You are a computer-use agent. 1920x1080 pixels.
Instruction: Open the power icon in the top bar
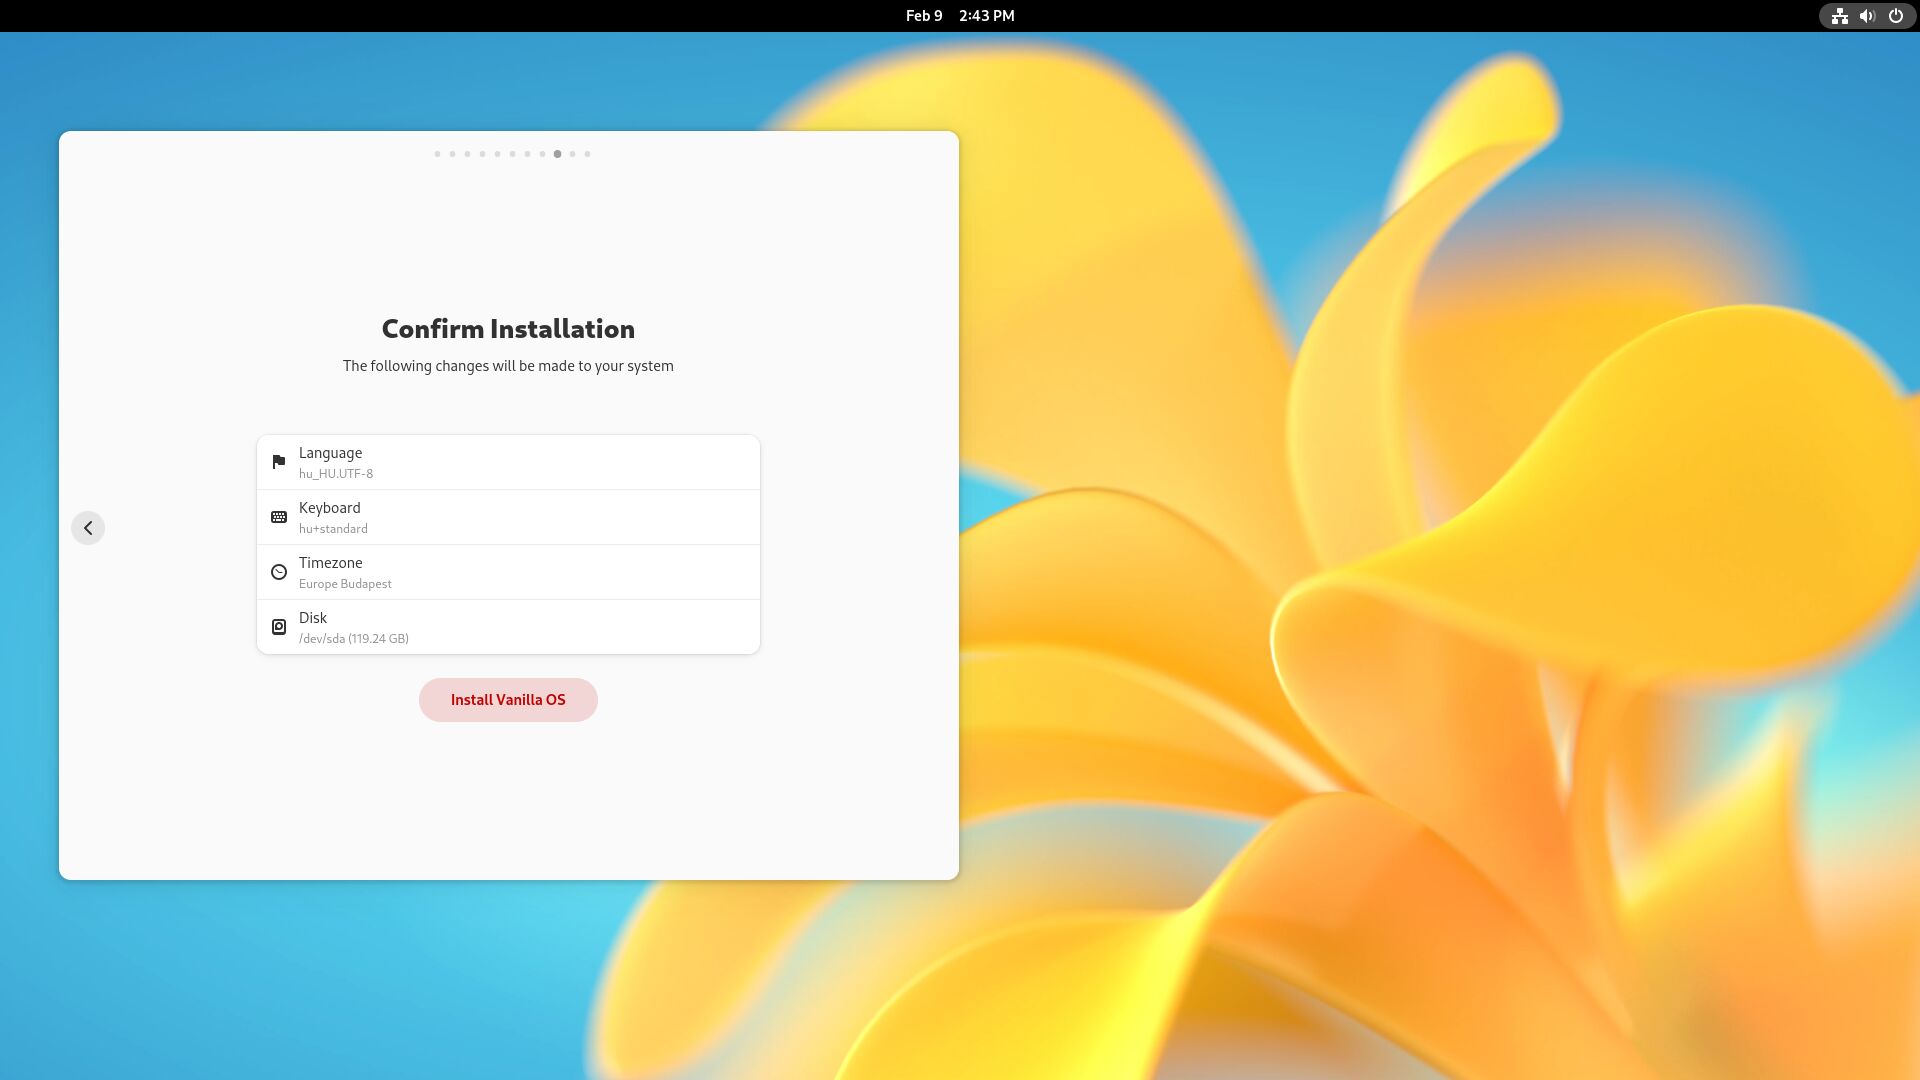(x=1895, y=16)
